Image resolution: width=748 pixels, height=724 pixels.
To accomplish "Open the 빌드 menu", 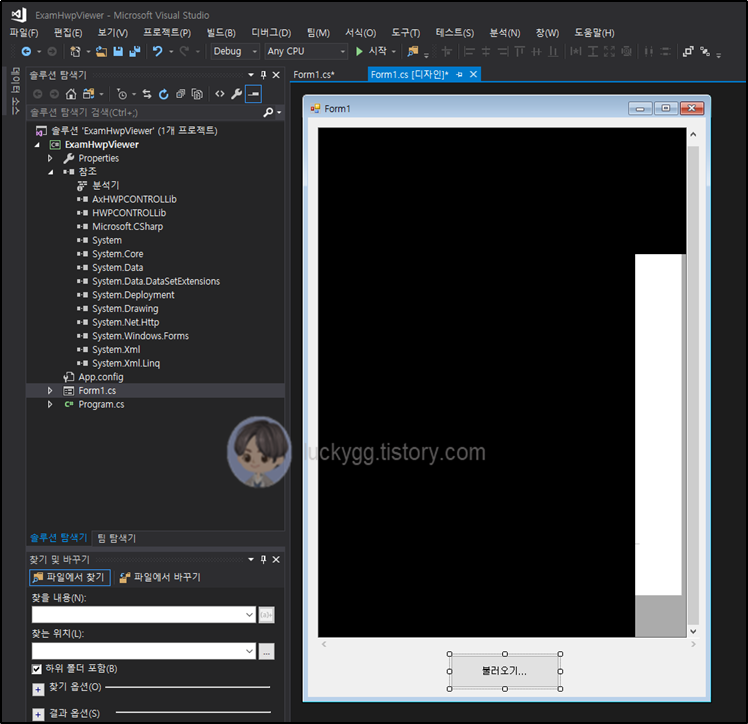I will click(x=221, y=33).
